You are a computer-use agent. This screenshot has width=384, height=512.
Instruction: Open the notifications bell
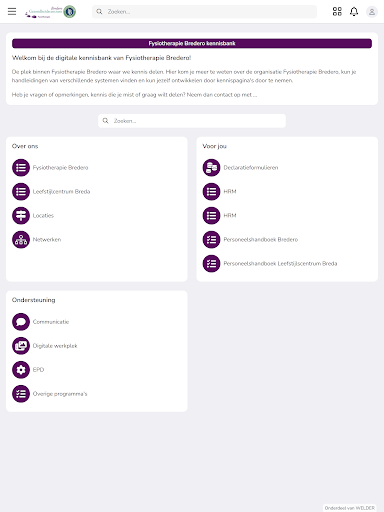click(354, 12)
